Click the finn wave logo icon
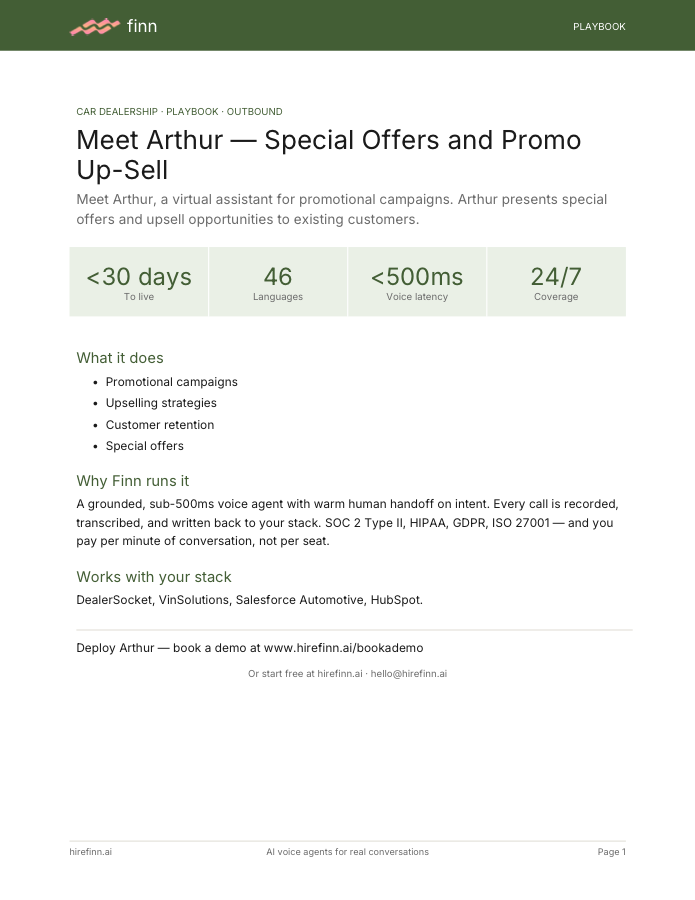695x900 pixels. click(95, 26)
